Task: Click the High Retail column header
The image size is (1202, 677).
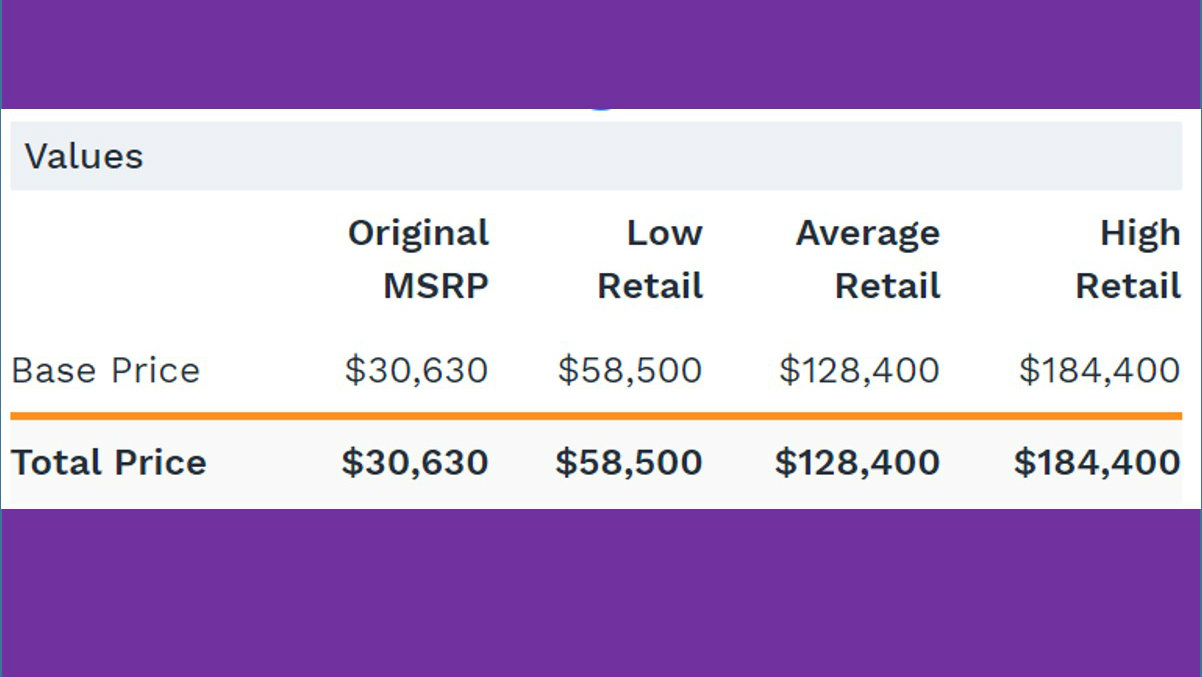Action: point(1128,259)
